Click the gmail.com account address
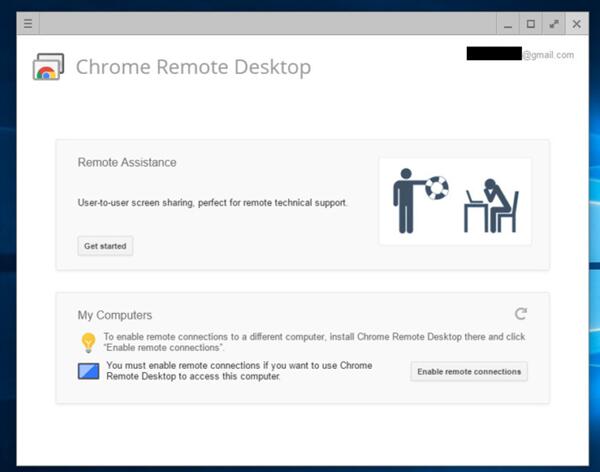 520,55
